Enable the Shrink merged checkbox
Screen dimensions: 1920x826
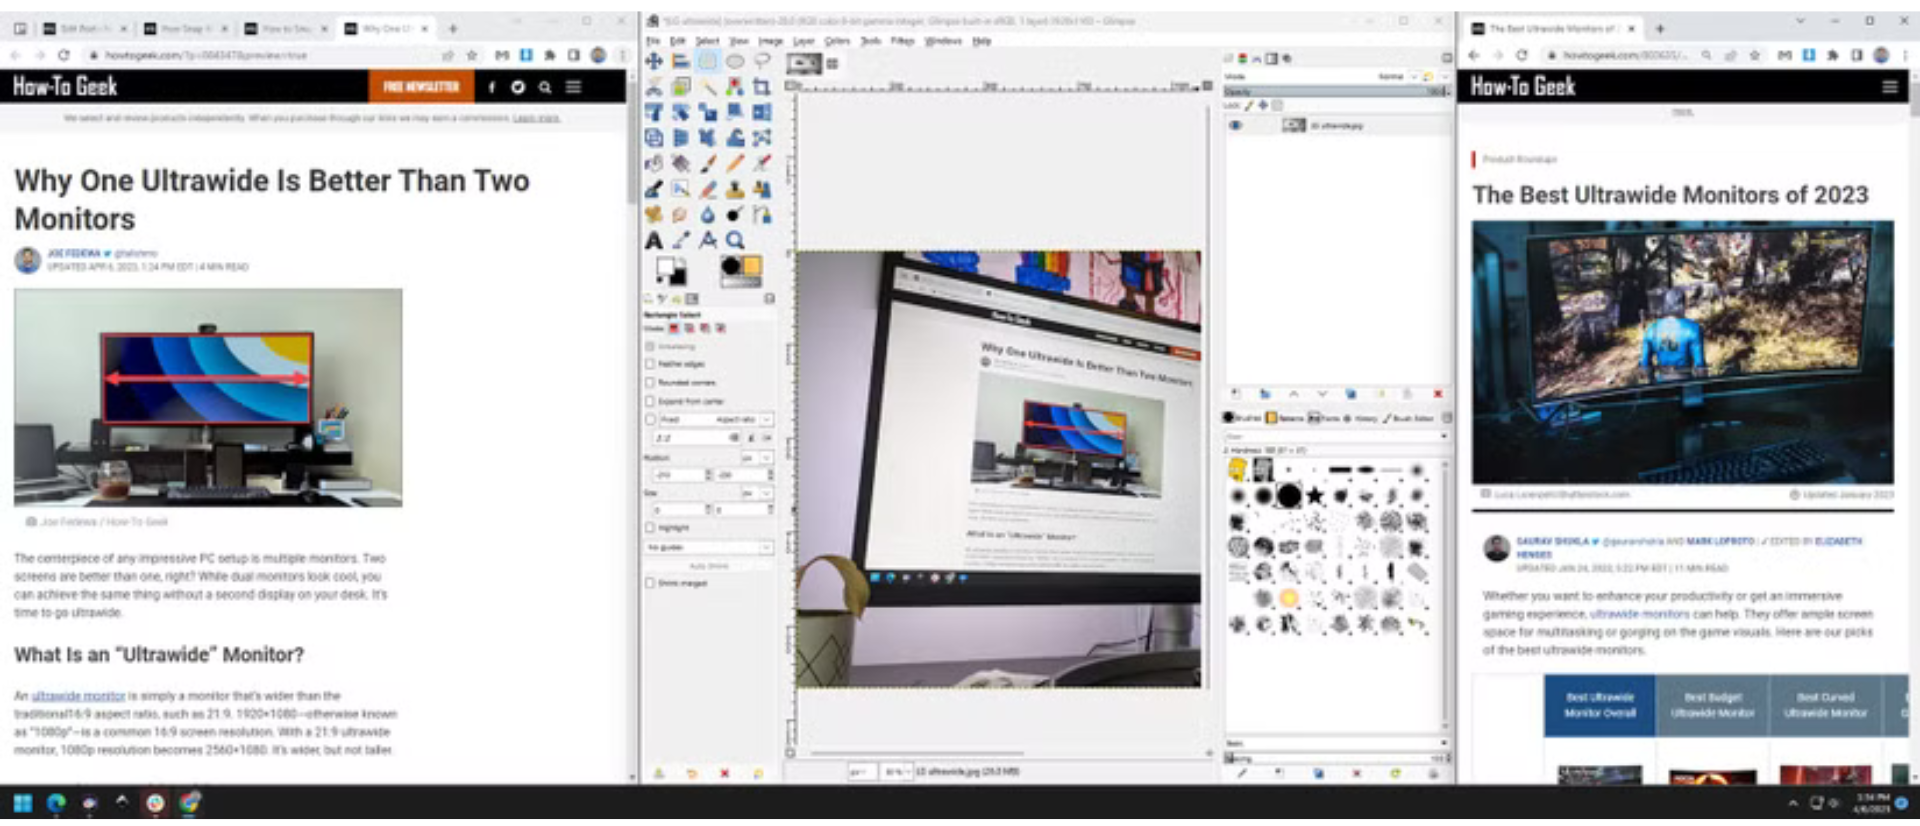(650, 583)
